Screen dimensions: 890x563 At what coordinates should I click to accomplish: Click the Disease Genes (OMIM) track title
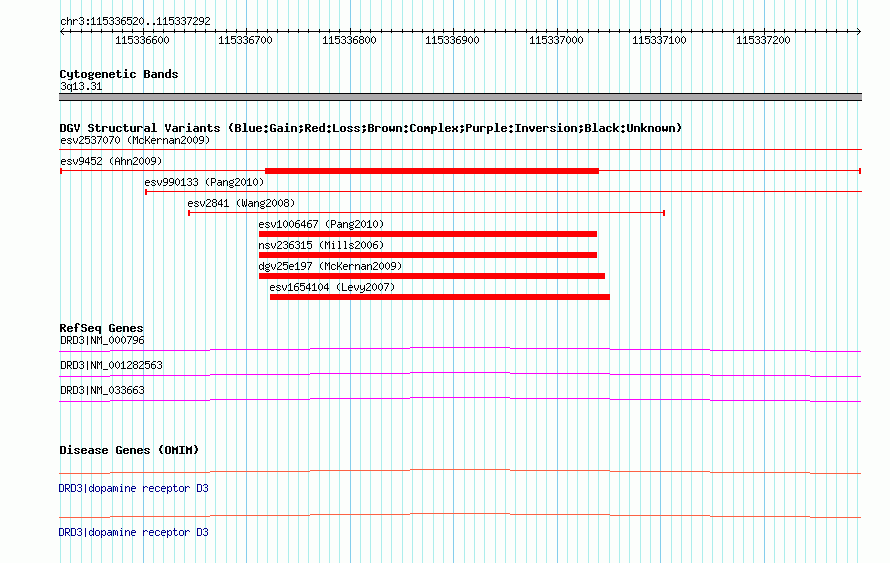point(129,449)
